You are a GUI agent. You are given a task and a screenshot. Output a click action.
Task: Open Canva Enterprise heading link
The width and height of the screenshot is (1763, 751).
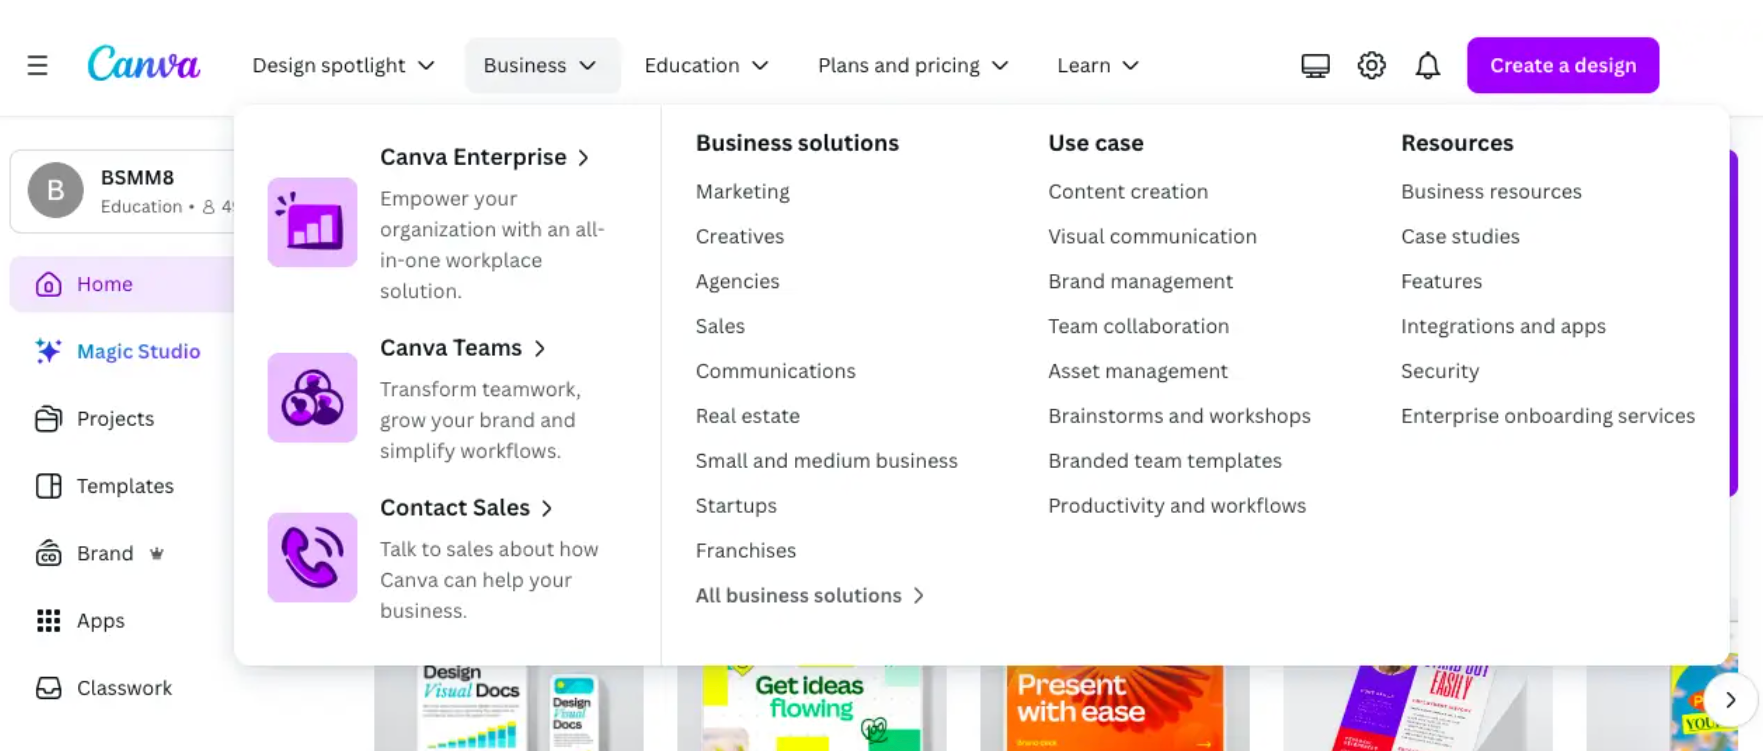click(x=485, y=157)
